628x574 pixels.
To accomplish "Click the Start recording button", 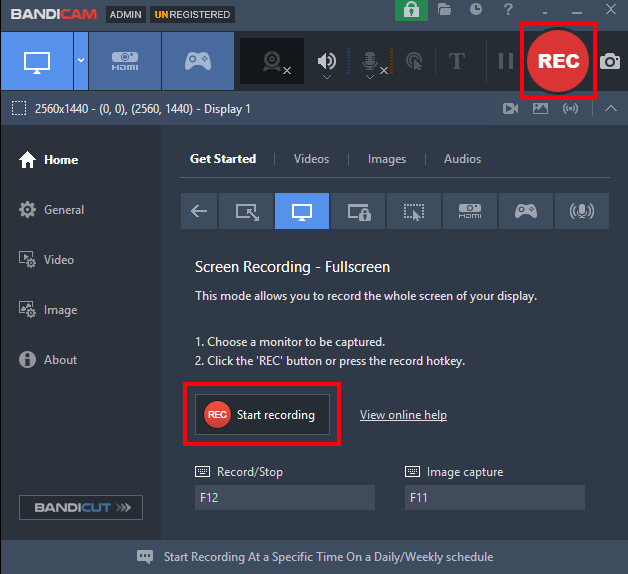I will tap(262, 415).
